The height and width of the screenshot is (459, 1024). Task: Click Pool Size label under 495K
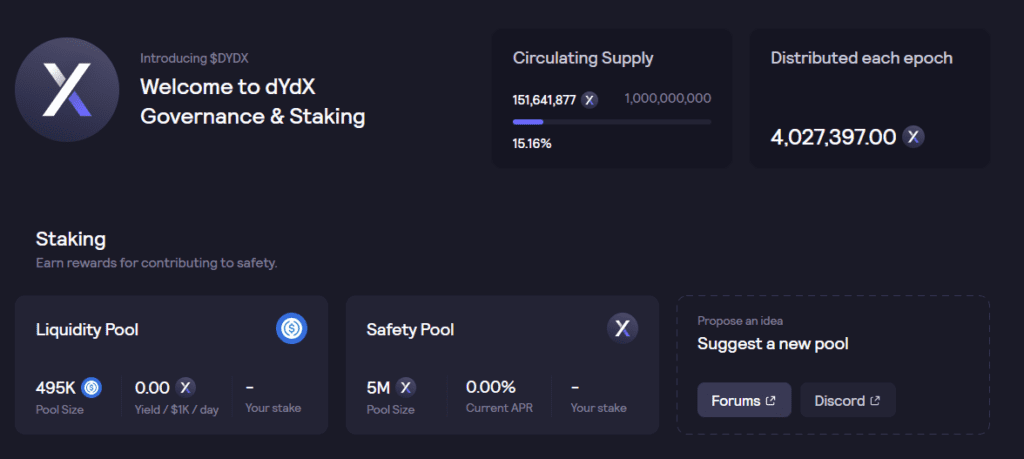[x=59, y=410]
